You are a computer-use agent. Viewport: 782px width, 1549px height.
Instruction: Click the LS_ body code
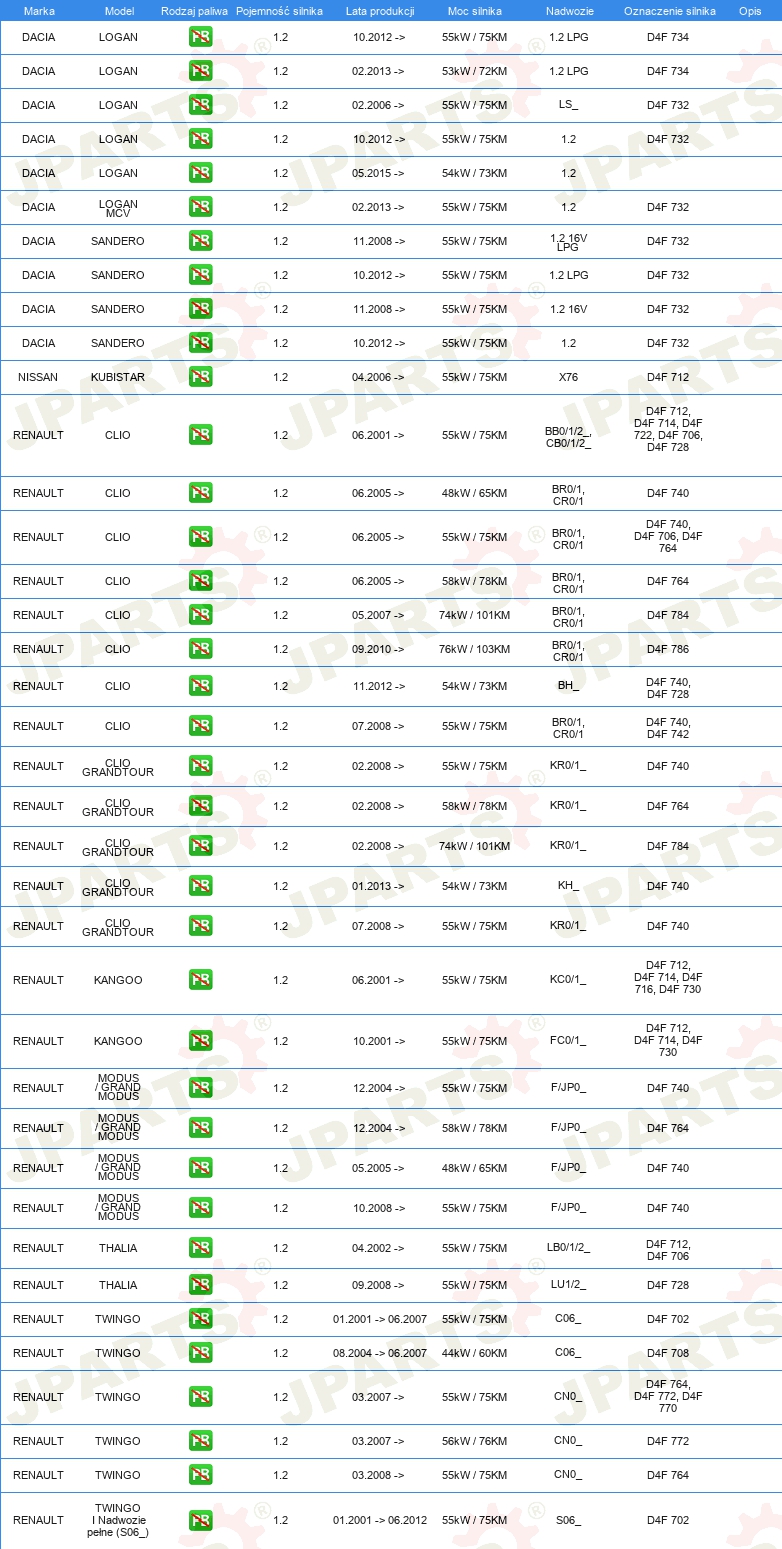(x=568, y=105)
